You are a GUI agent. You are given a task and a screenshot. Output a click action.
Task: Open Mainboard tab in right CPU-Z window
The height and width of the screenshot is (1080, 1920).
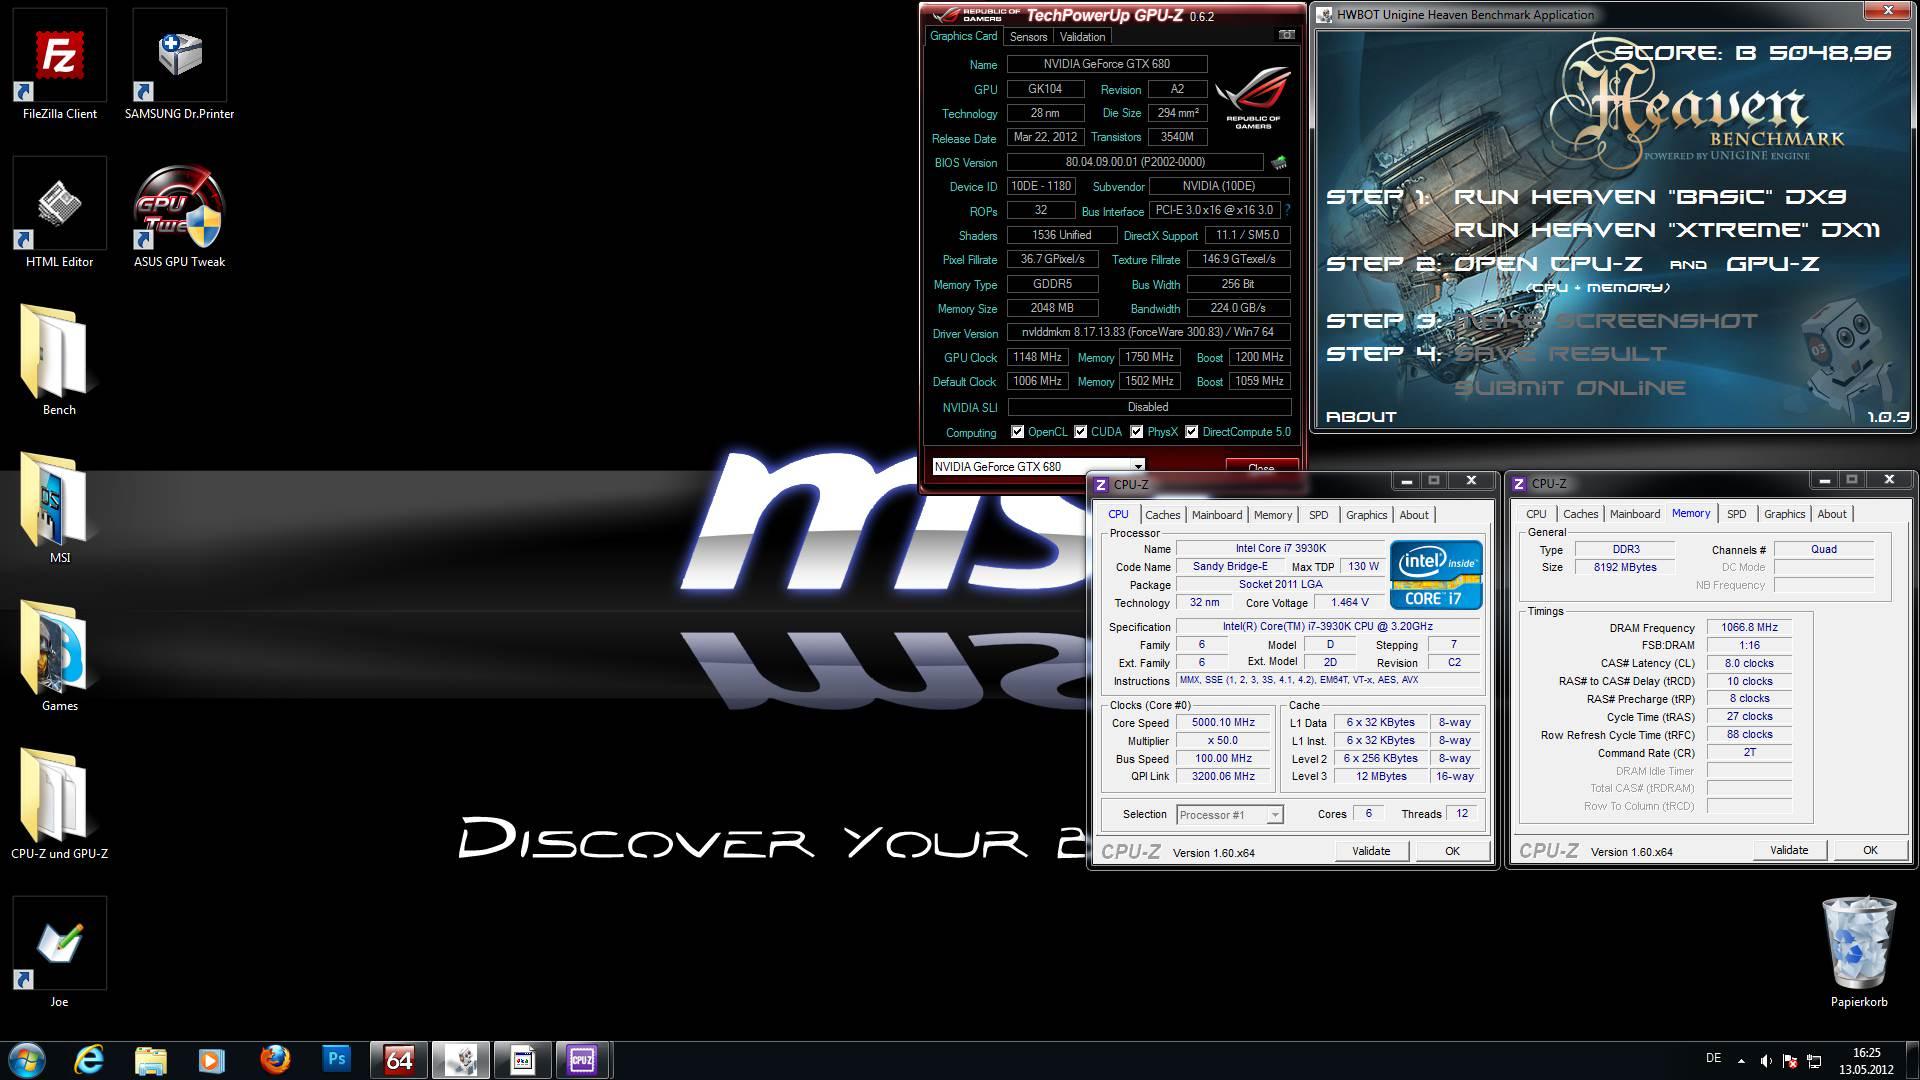pos(1635,514)
